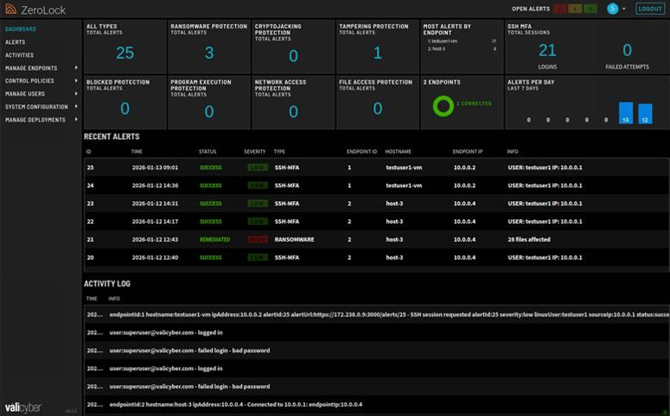This screenshot has width=670, height=416.
Task: Click the host-3 Connected to 10.0.0.1 log entry
Action: tap(376, 404)
